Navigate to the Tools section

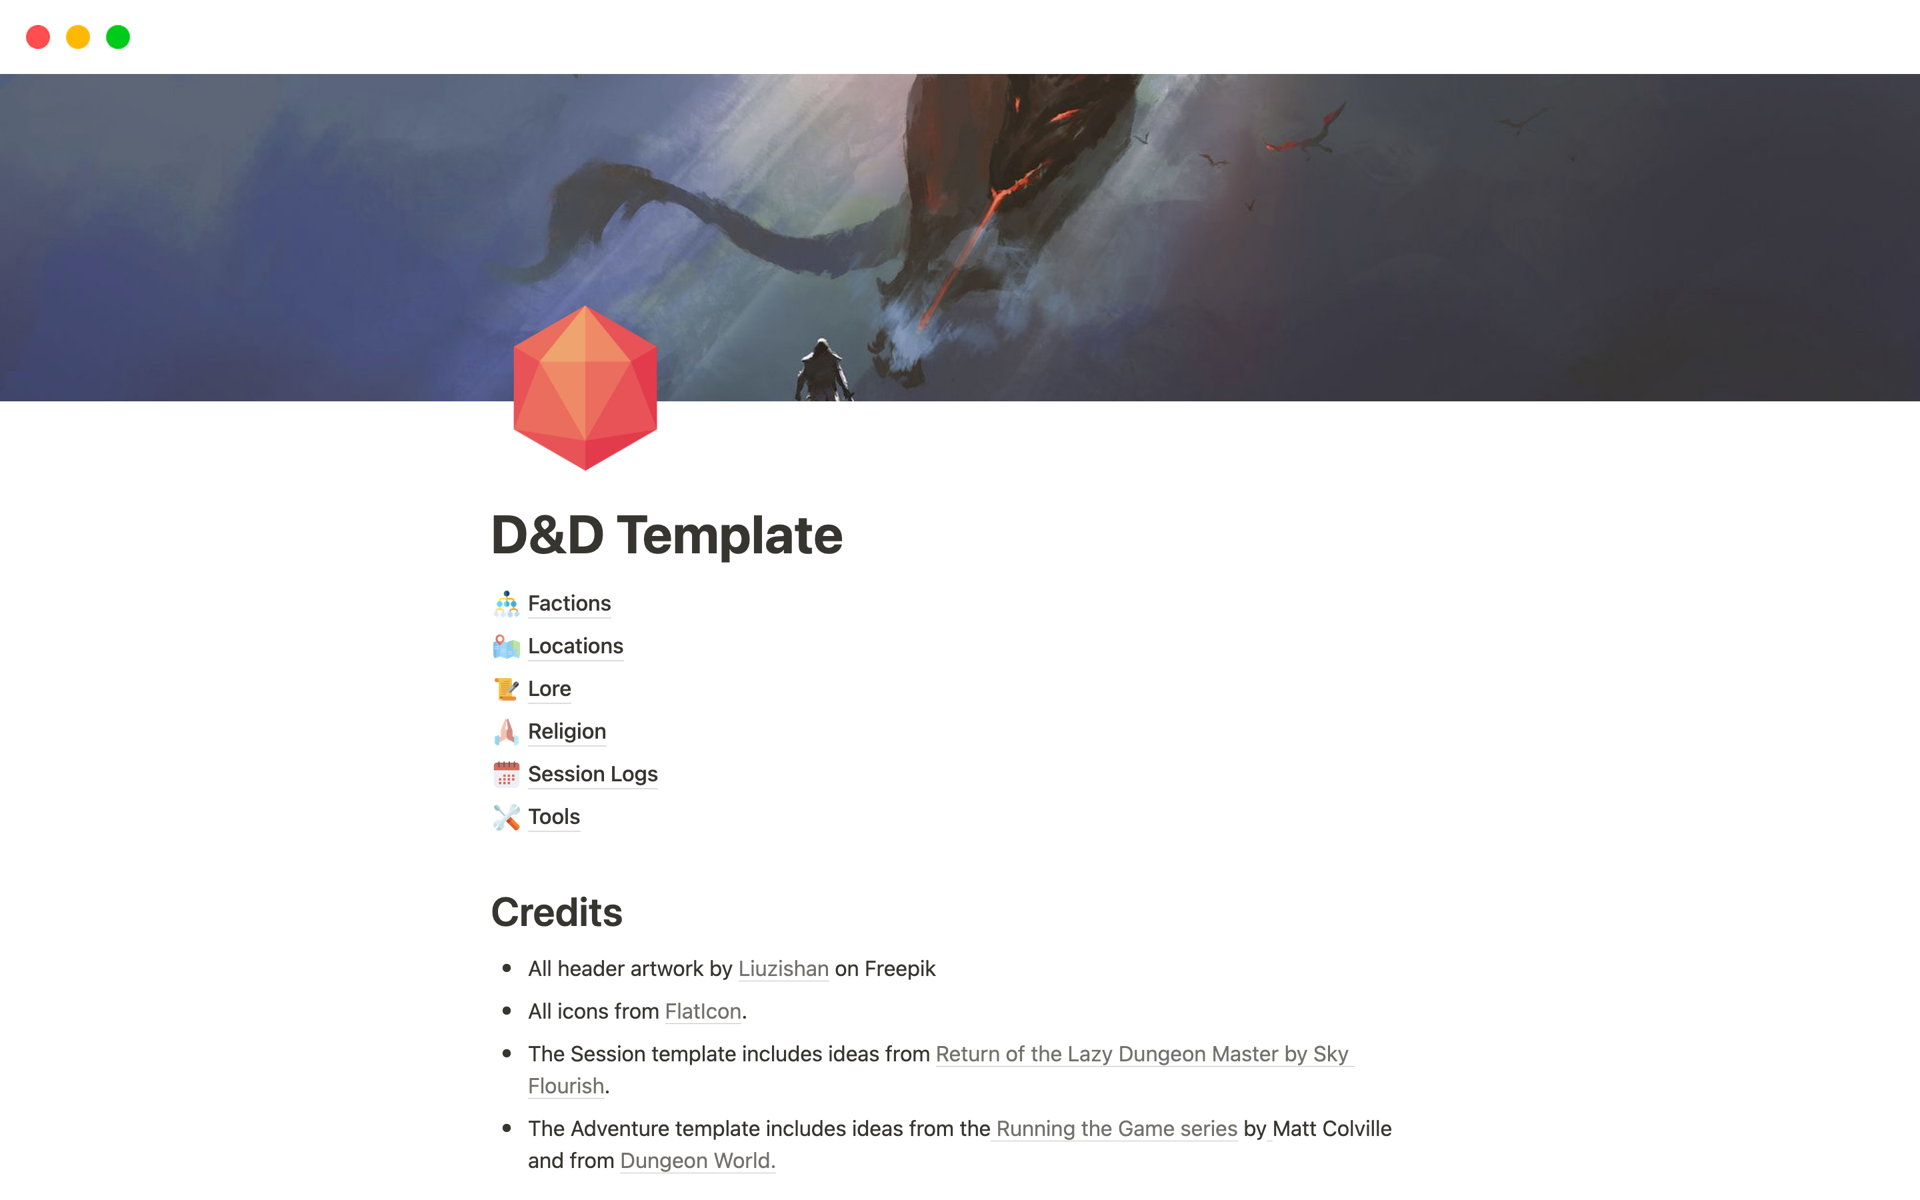[x=553, y=816]
